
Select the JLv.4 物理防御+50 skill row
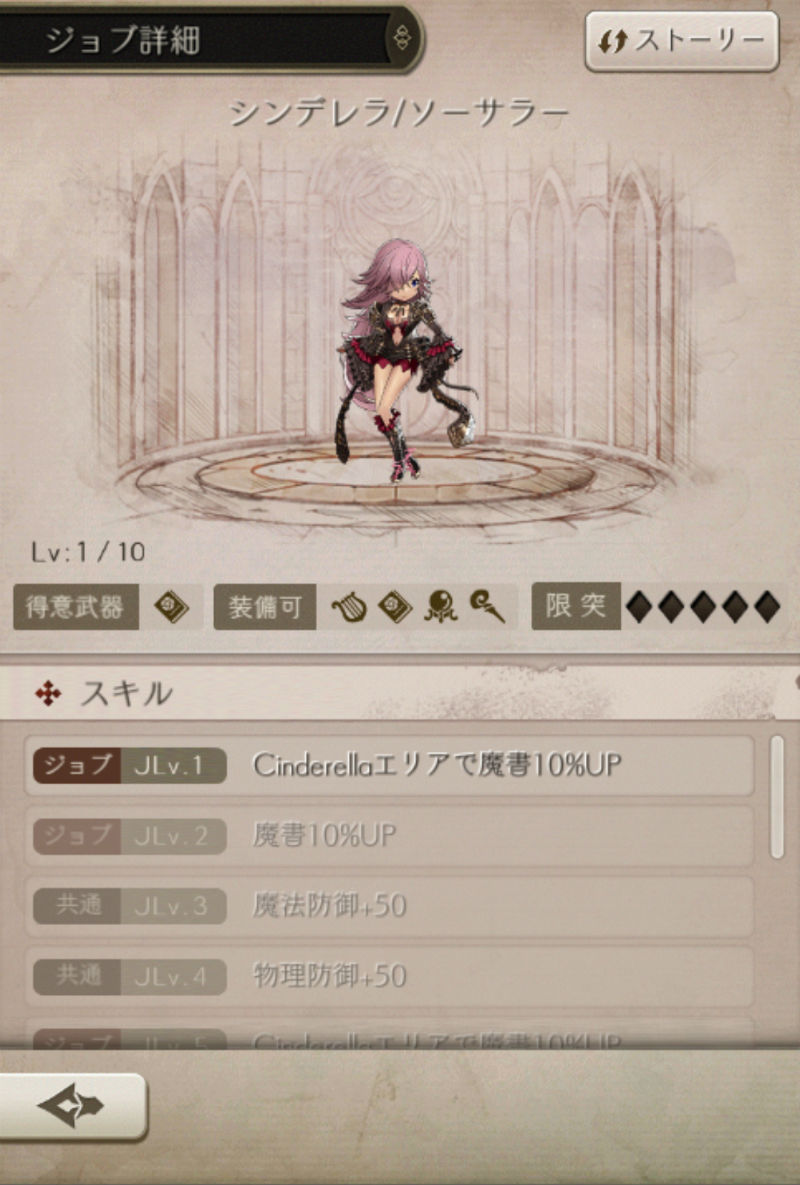389,976
